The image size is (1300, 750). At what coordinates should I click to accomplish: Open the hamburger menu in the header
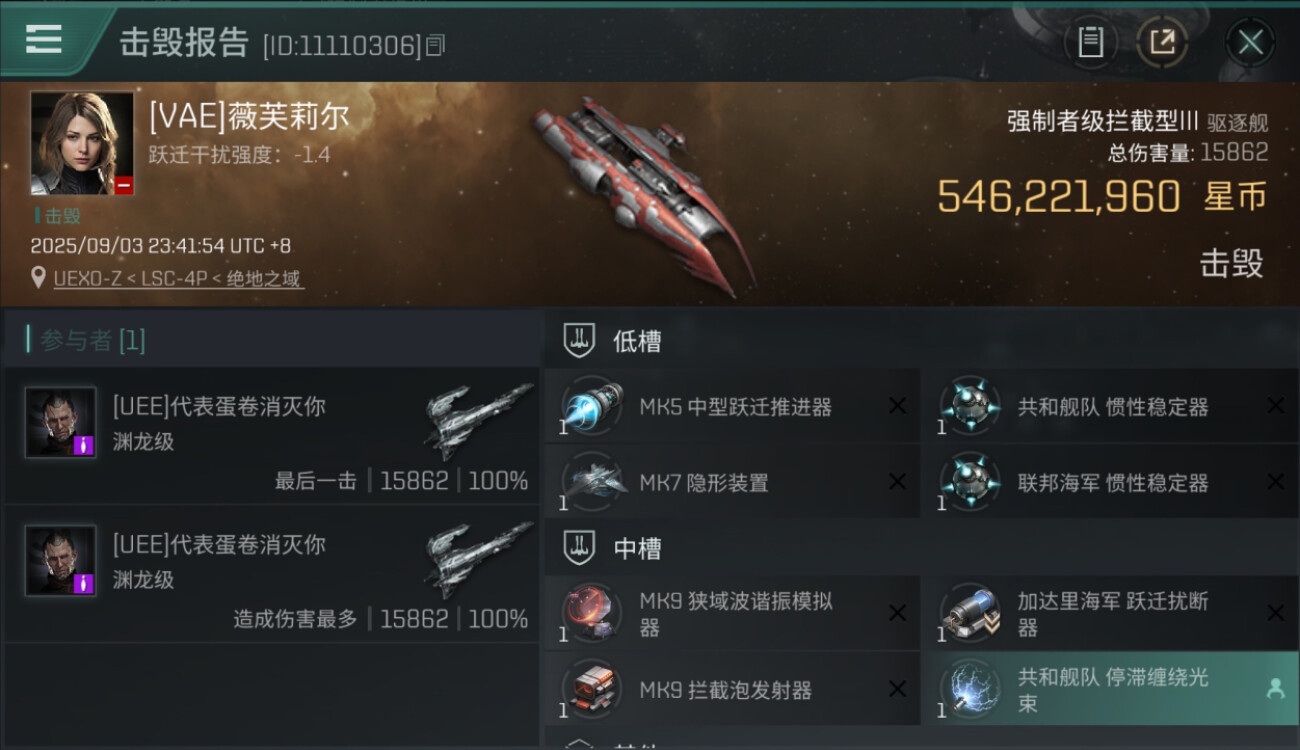coord(43,39)
